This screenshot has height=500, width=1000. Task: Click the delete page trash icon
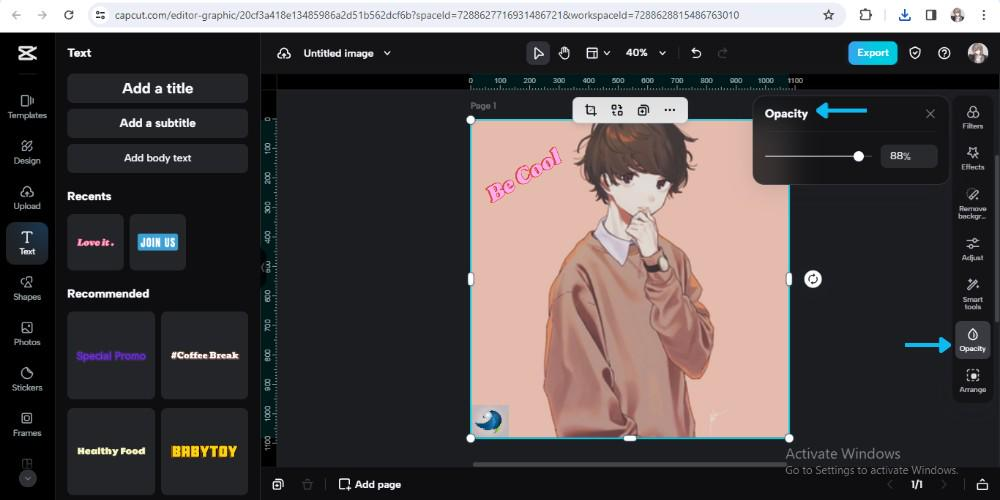pos(307,485)
